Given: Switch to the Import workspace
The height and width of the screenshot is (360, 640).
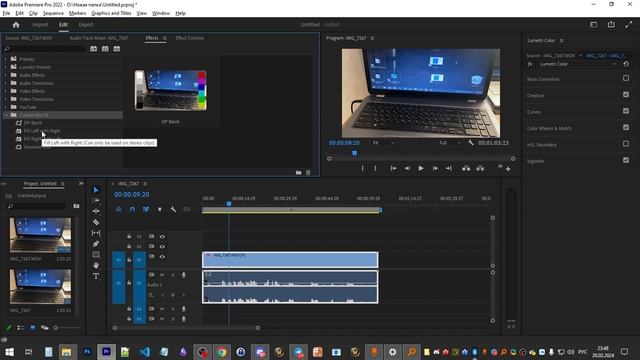Looking at the screenshot, I should [40, 24].
